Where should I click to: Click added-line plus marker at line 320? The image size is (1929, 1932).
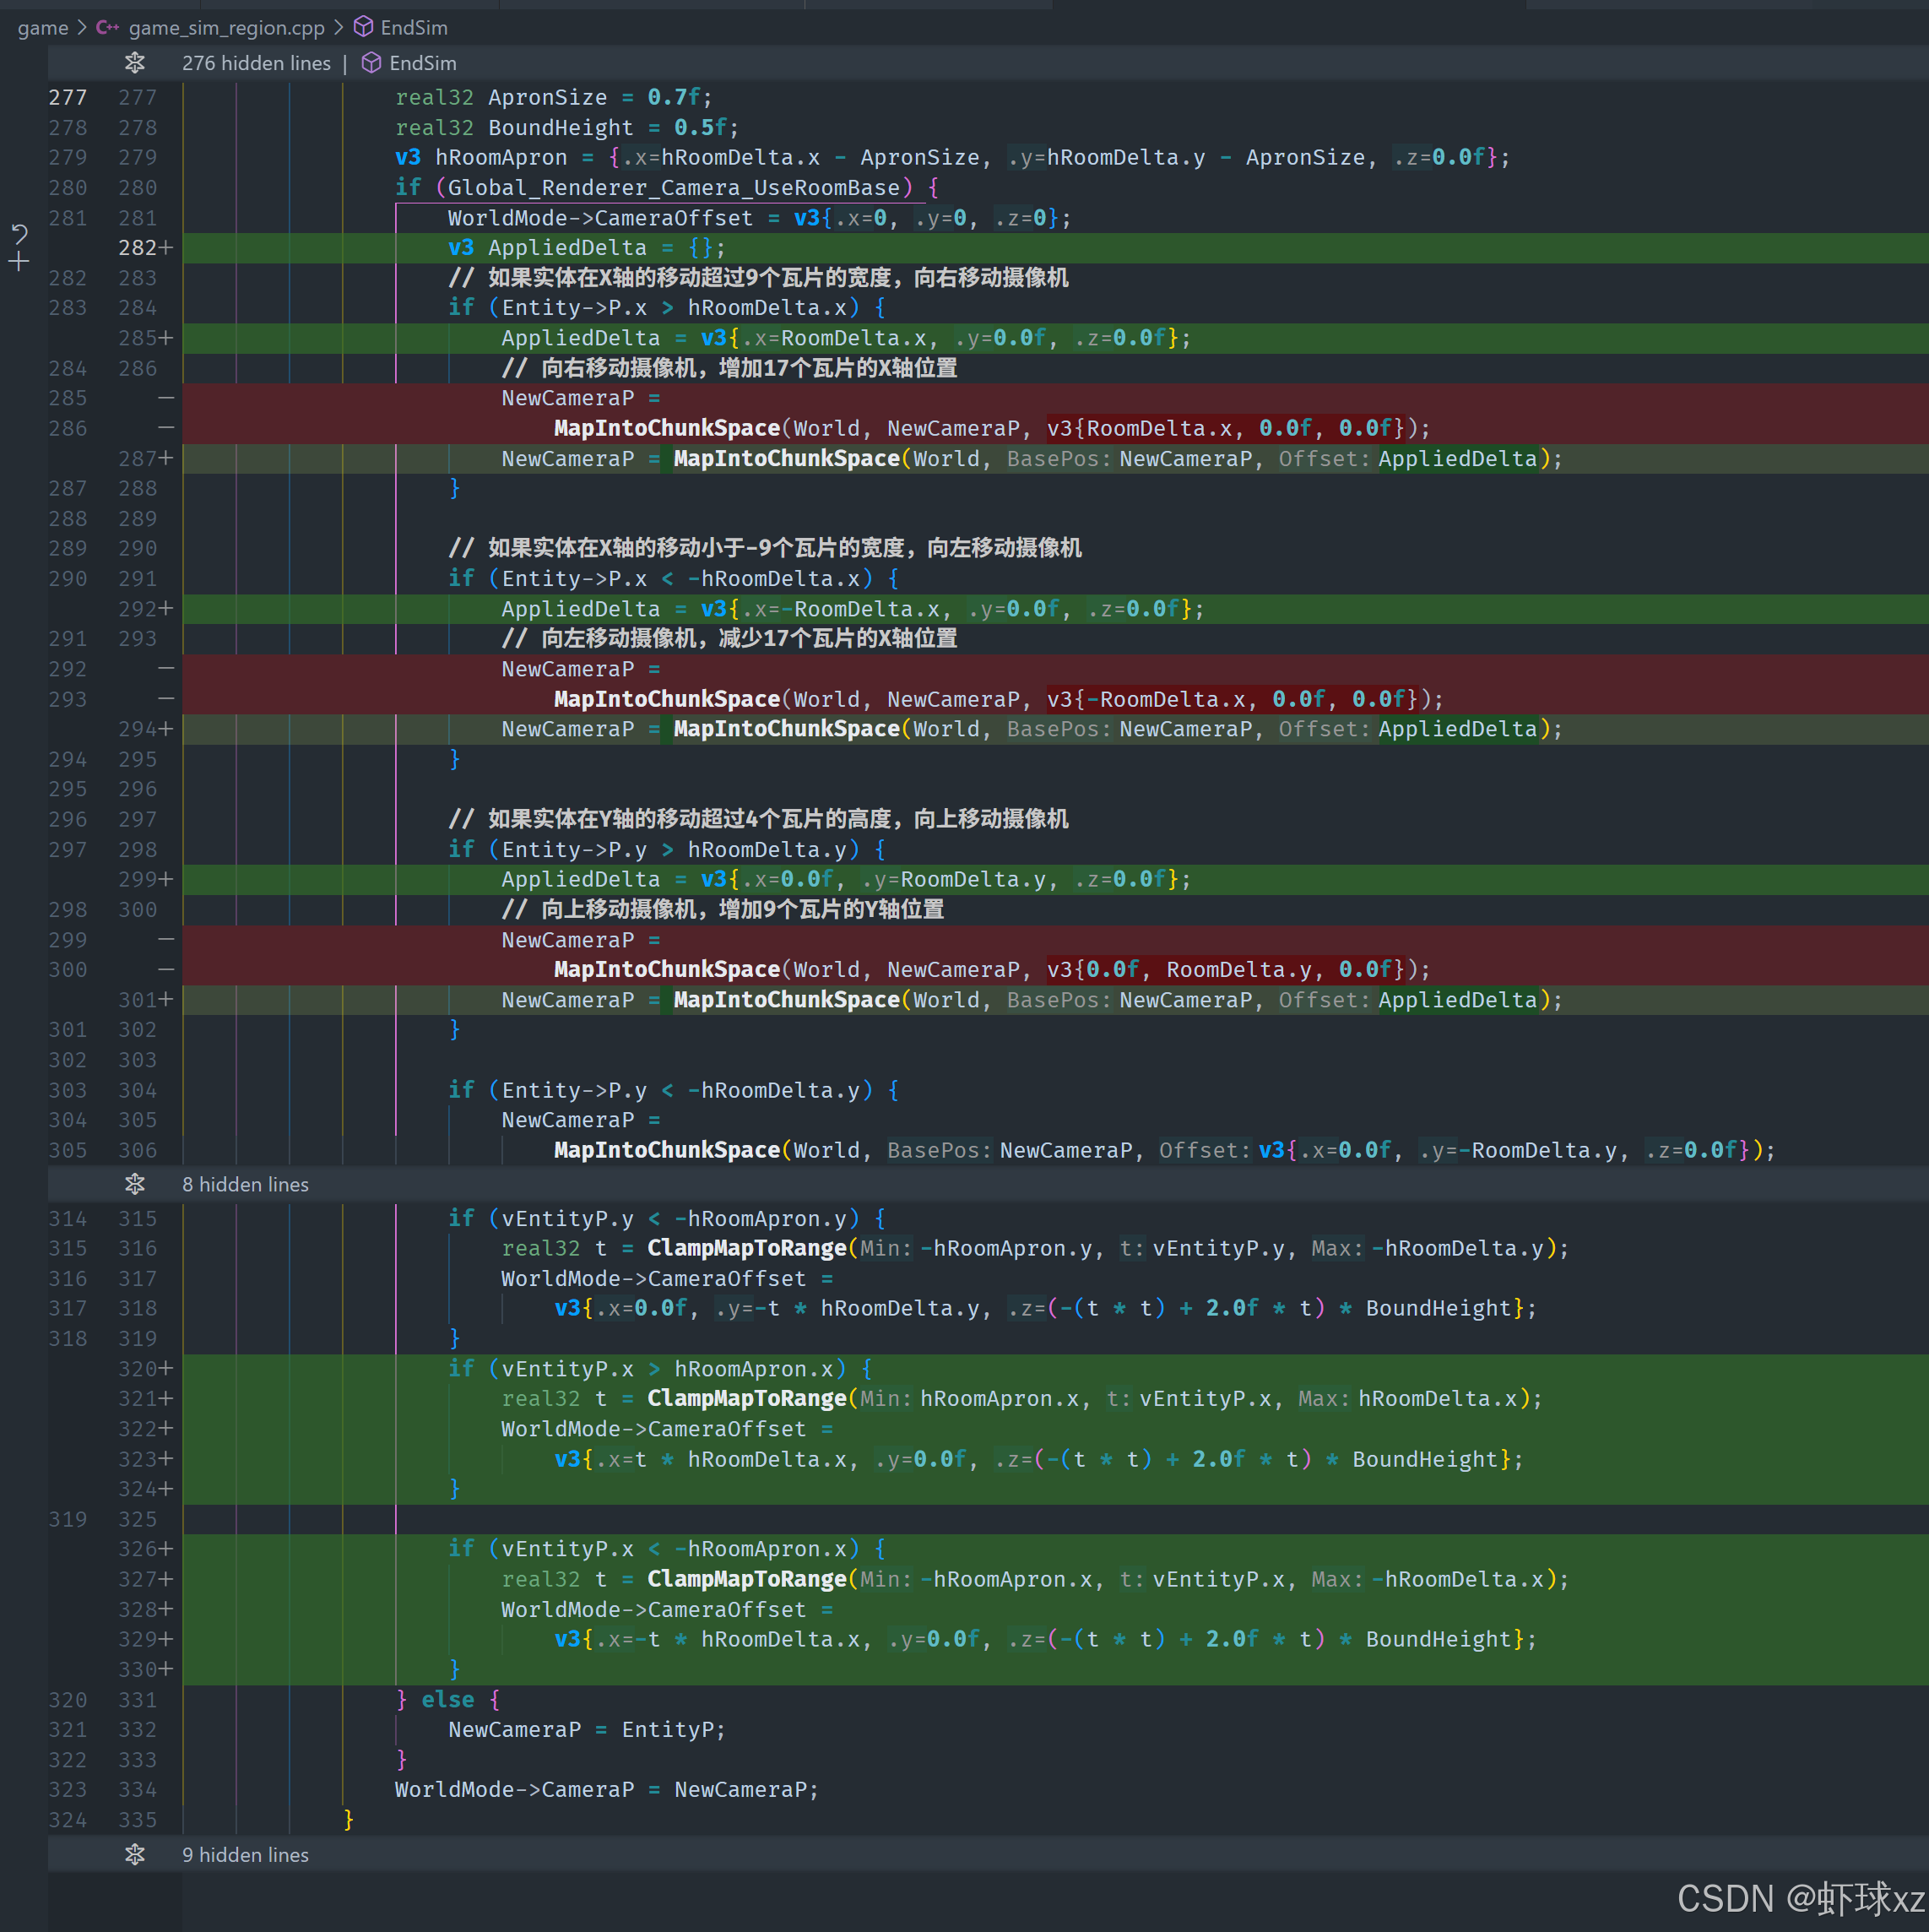click(x=166, y=1369)
